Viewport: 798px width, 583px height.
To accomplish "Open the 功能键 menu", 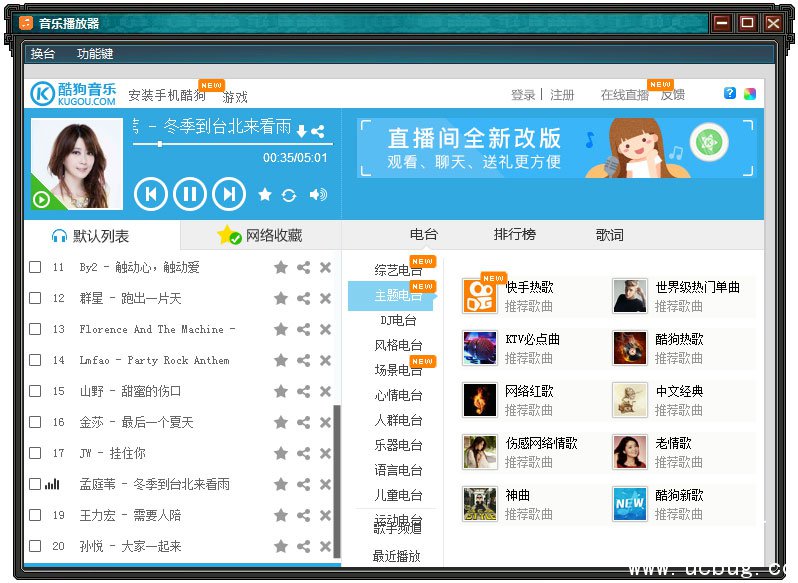I will point(95,54).
